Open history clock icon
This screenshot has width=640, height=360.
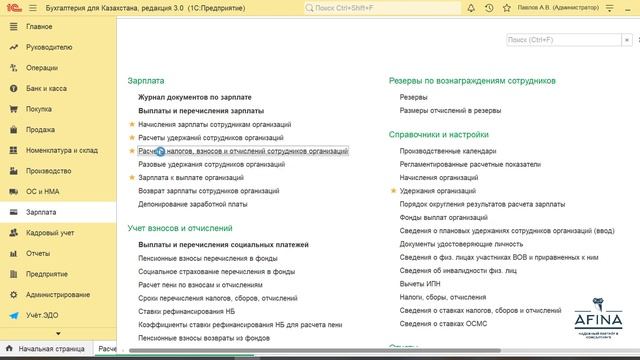[489, 8]
